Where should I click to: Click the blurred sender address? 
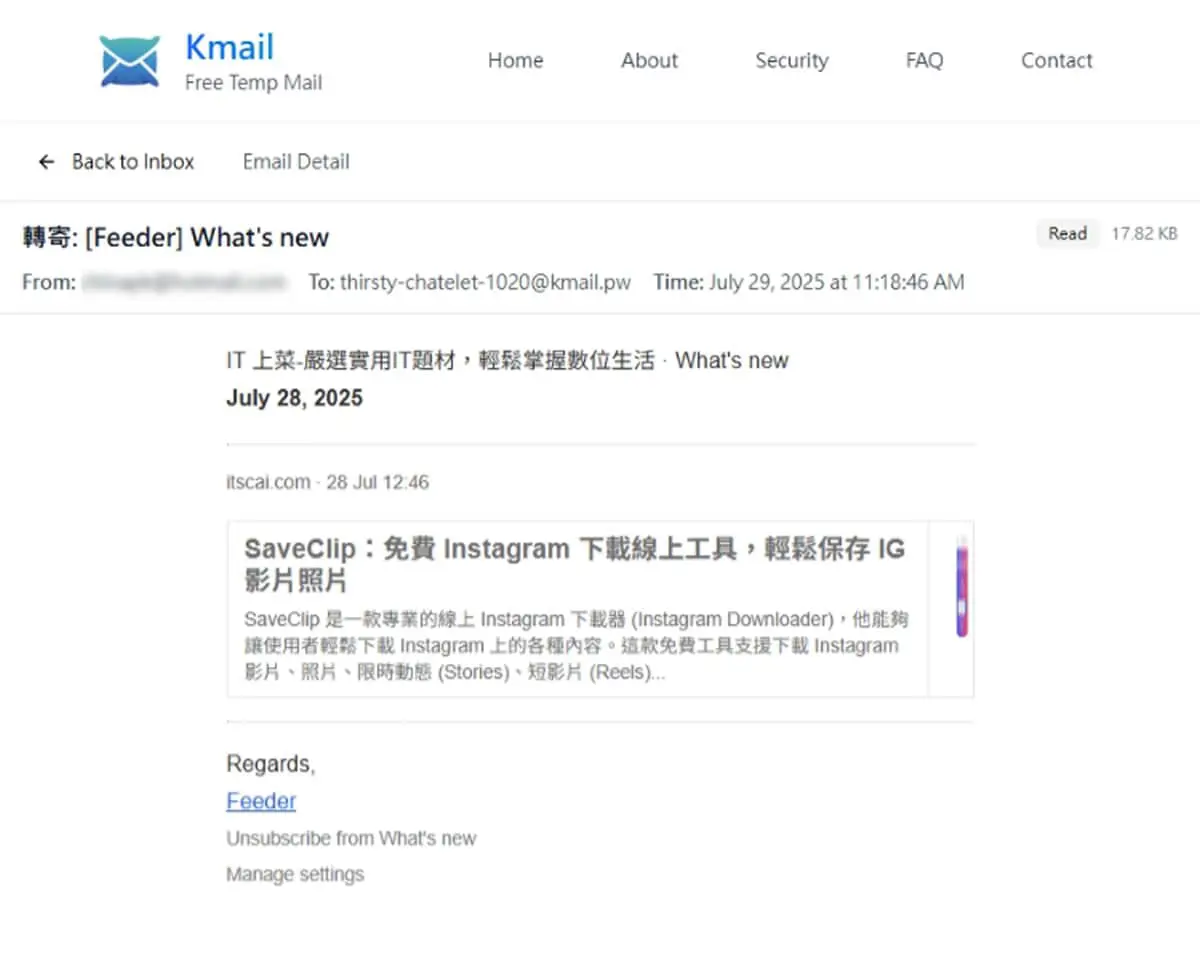click(183, 282)
